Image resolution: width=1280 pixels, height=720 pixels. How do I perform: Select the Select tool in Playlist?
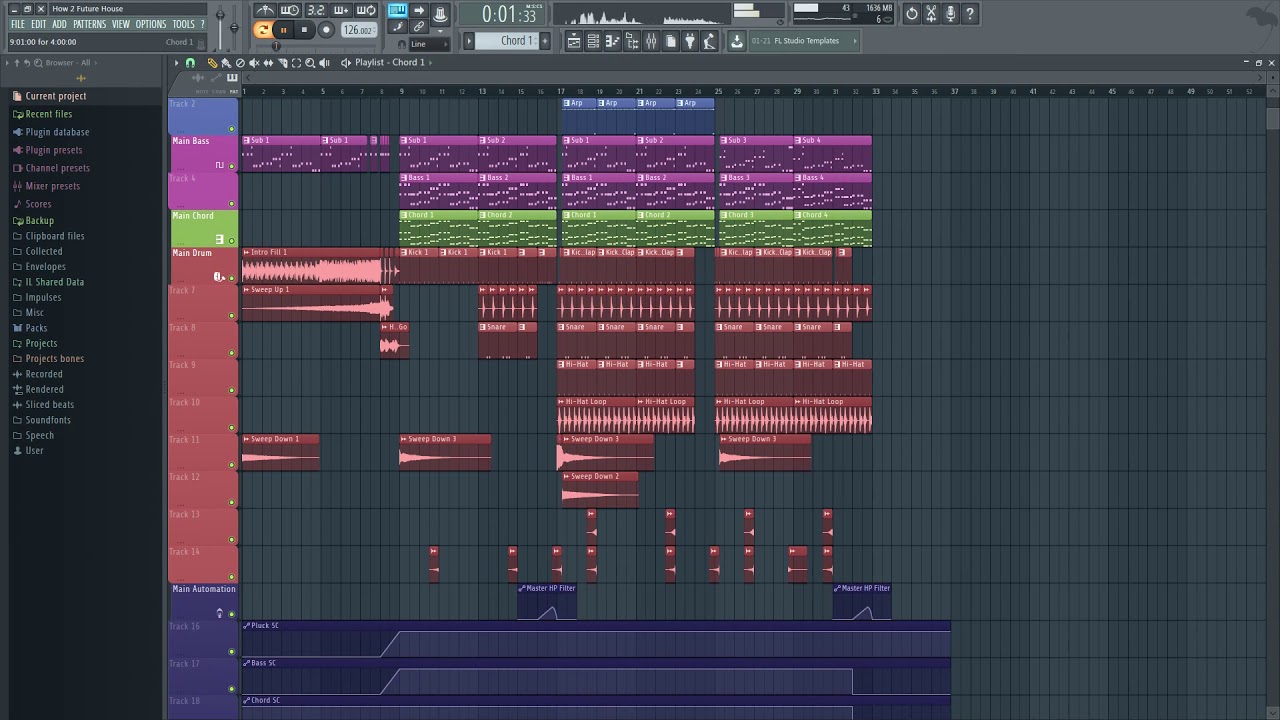click(x=296, y=62)
